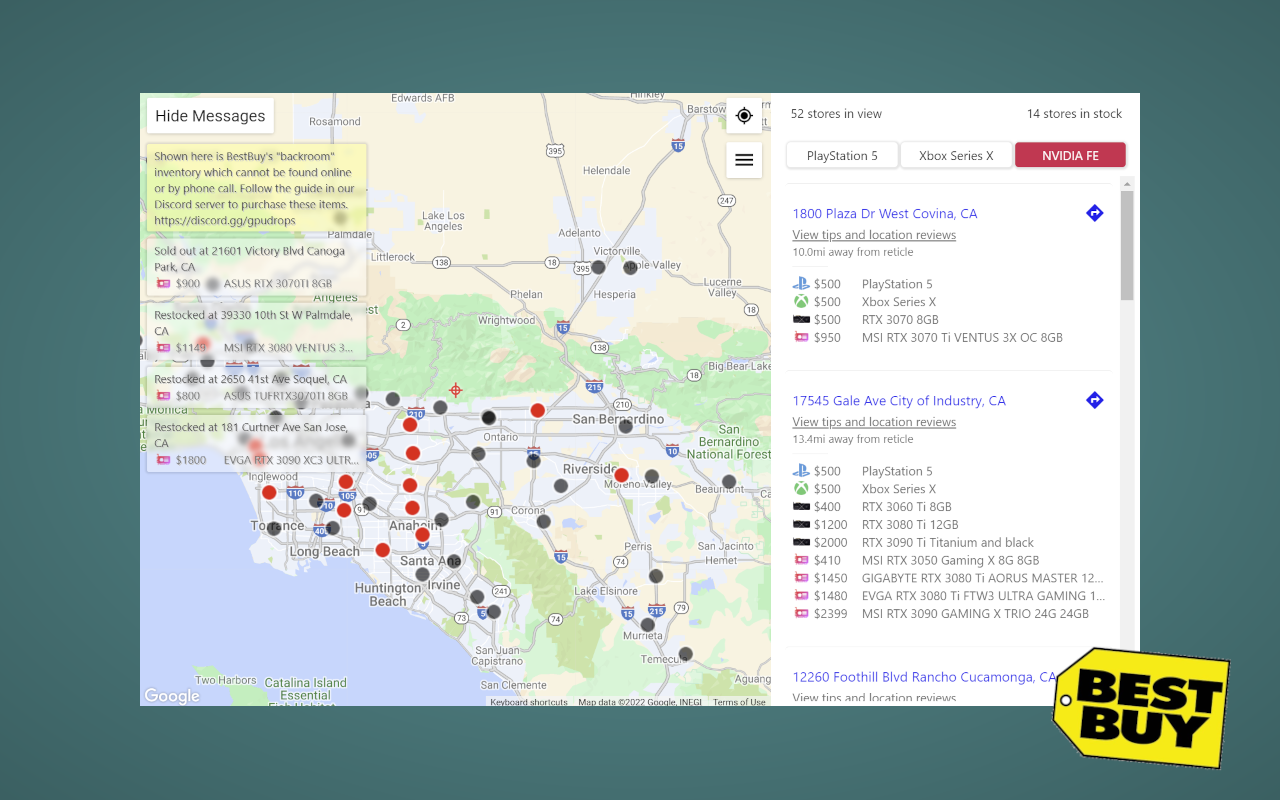The image size is (1280, 800).
Task: Select the gray store marker at Apple Valley
Action: tap(630, 267)
